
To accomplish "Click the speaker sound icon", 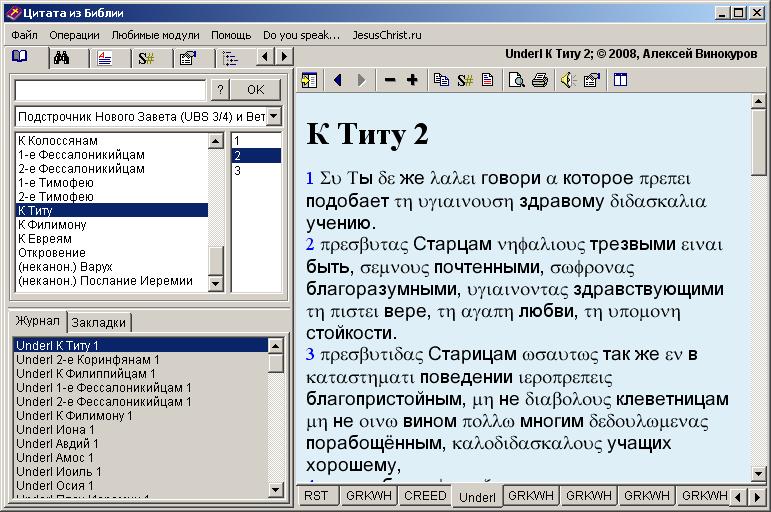I will coord(567,80).
